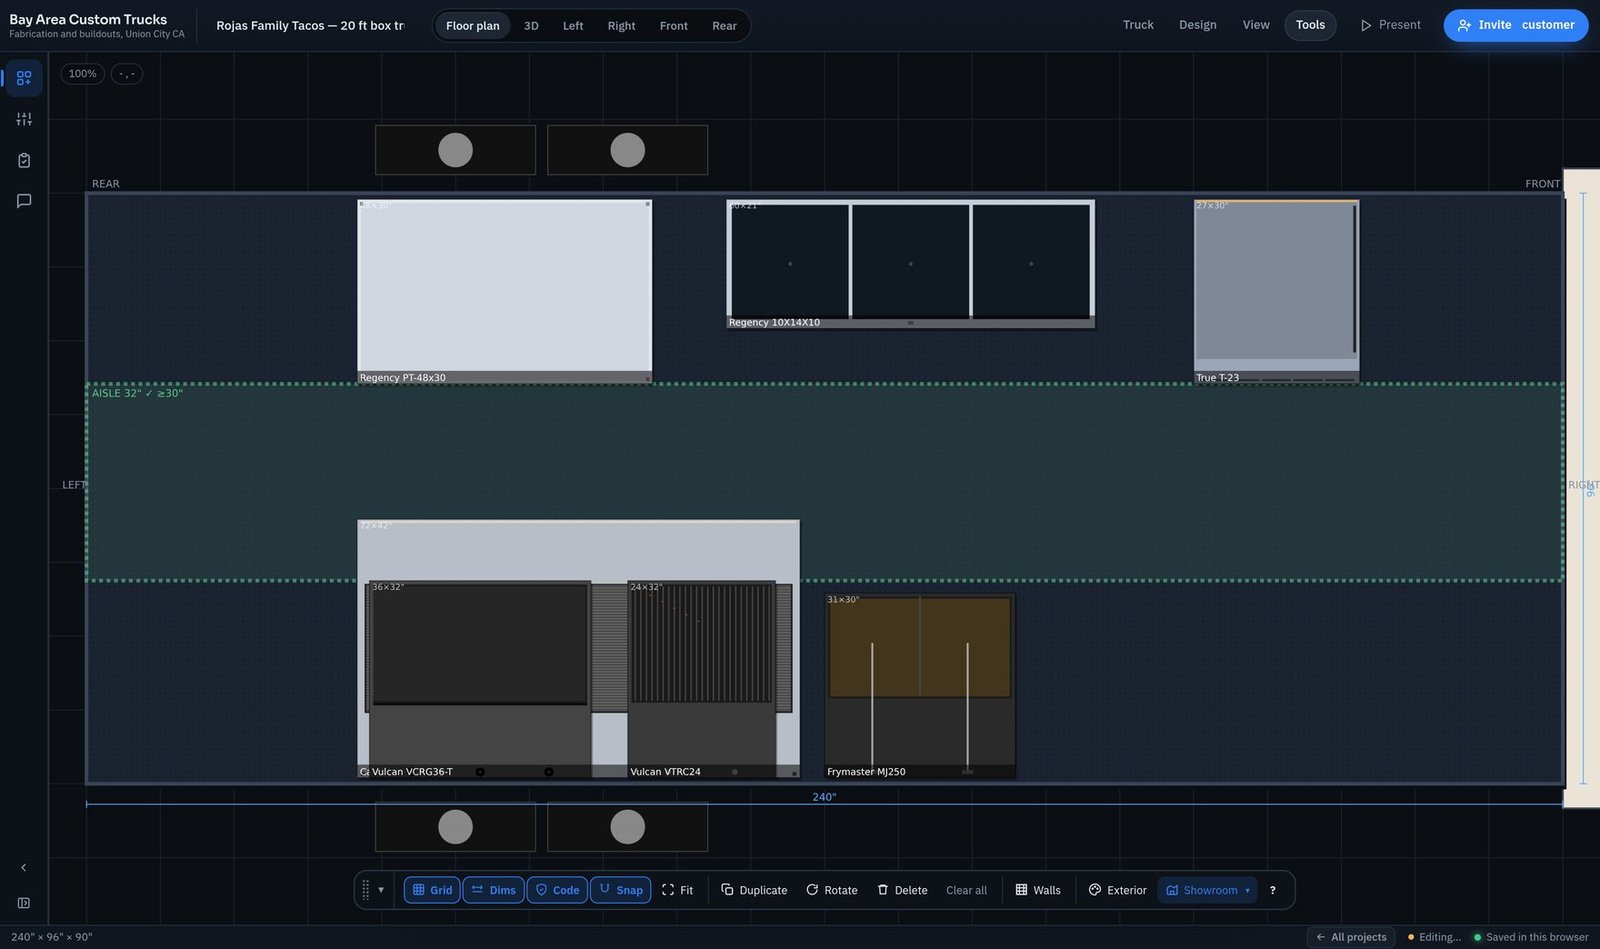Toggle the Grid overlay
1600x949 pixels.
tap(432, 890)
